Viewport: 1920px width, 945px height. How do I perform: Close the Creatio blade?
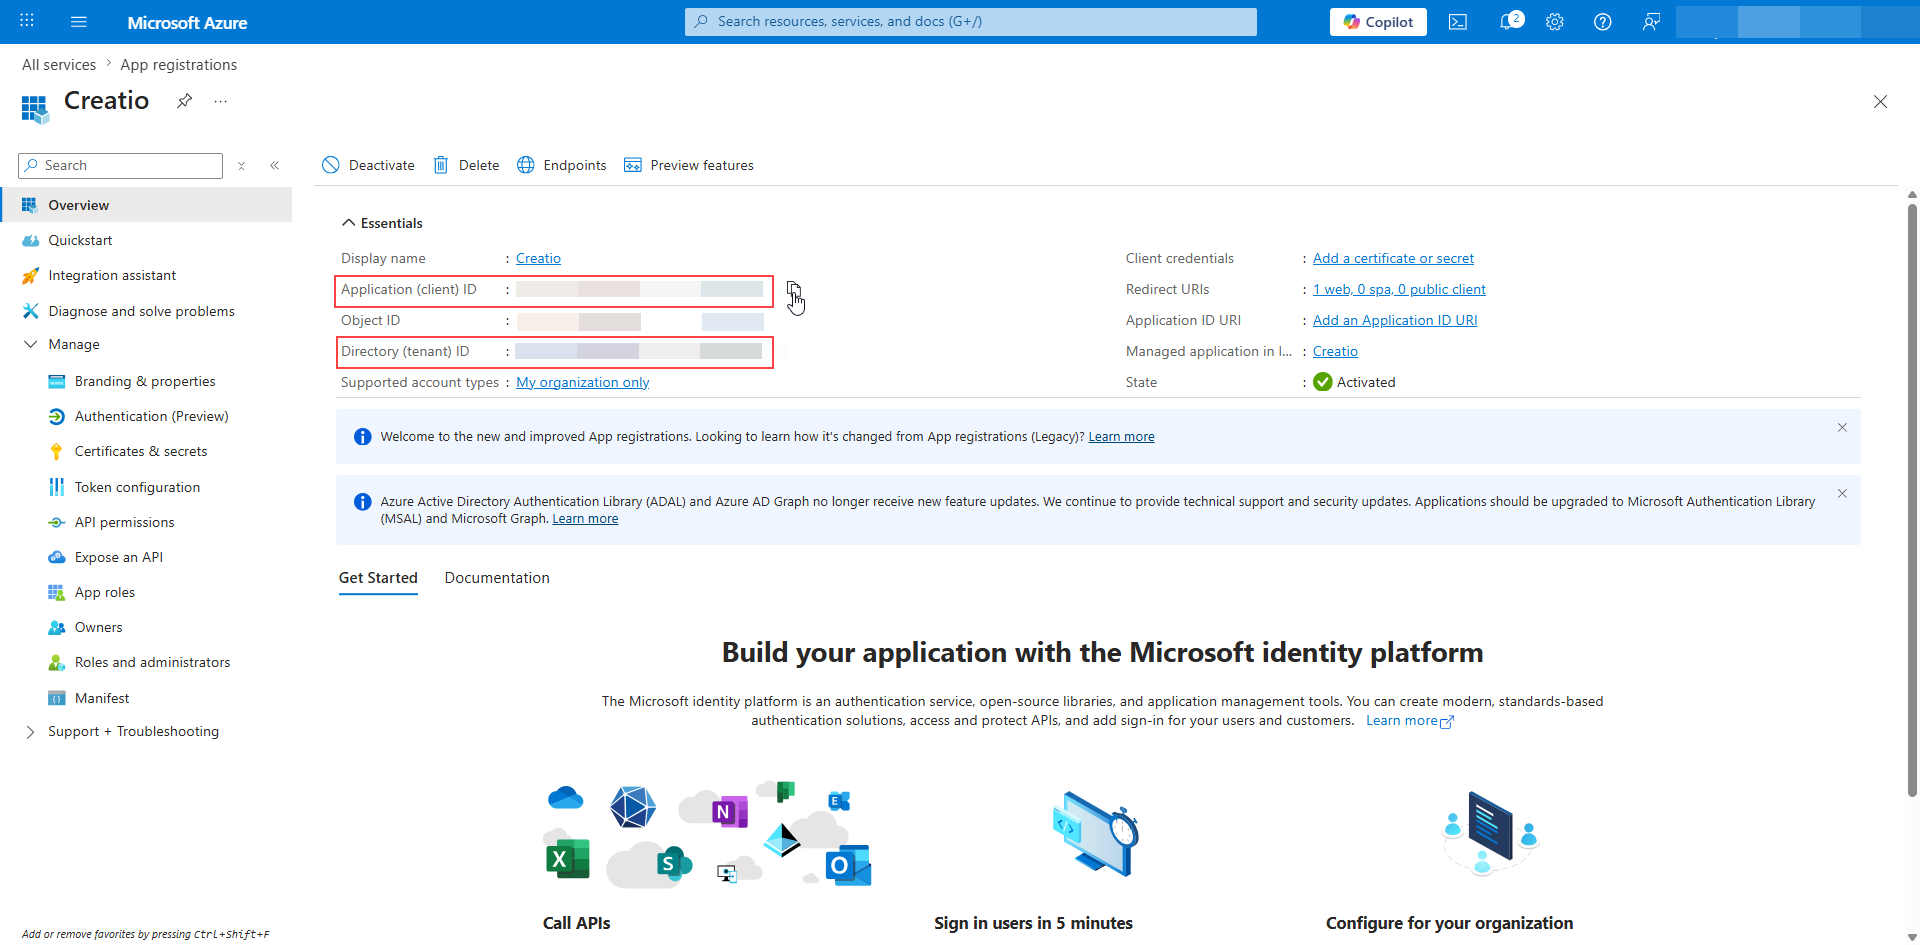click(1880, 102)
